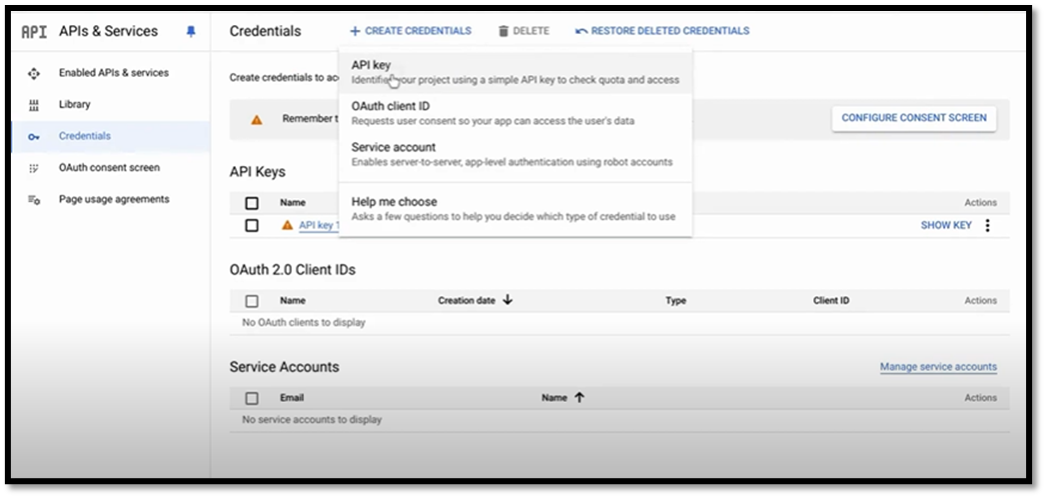
Task: Tick the checkbox for API key 1 row
Action: pyautogui.click(x=252, y=225)
